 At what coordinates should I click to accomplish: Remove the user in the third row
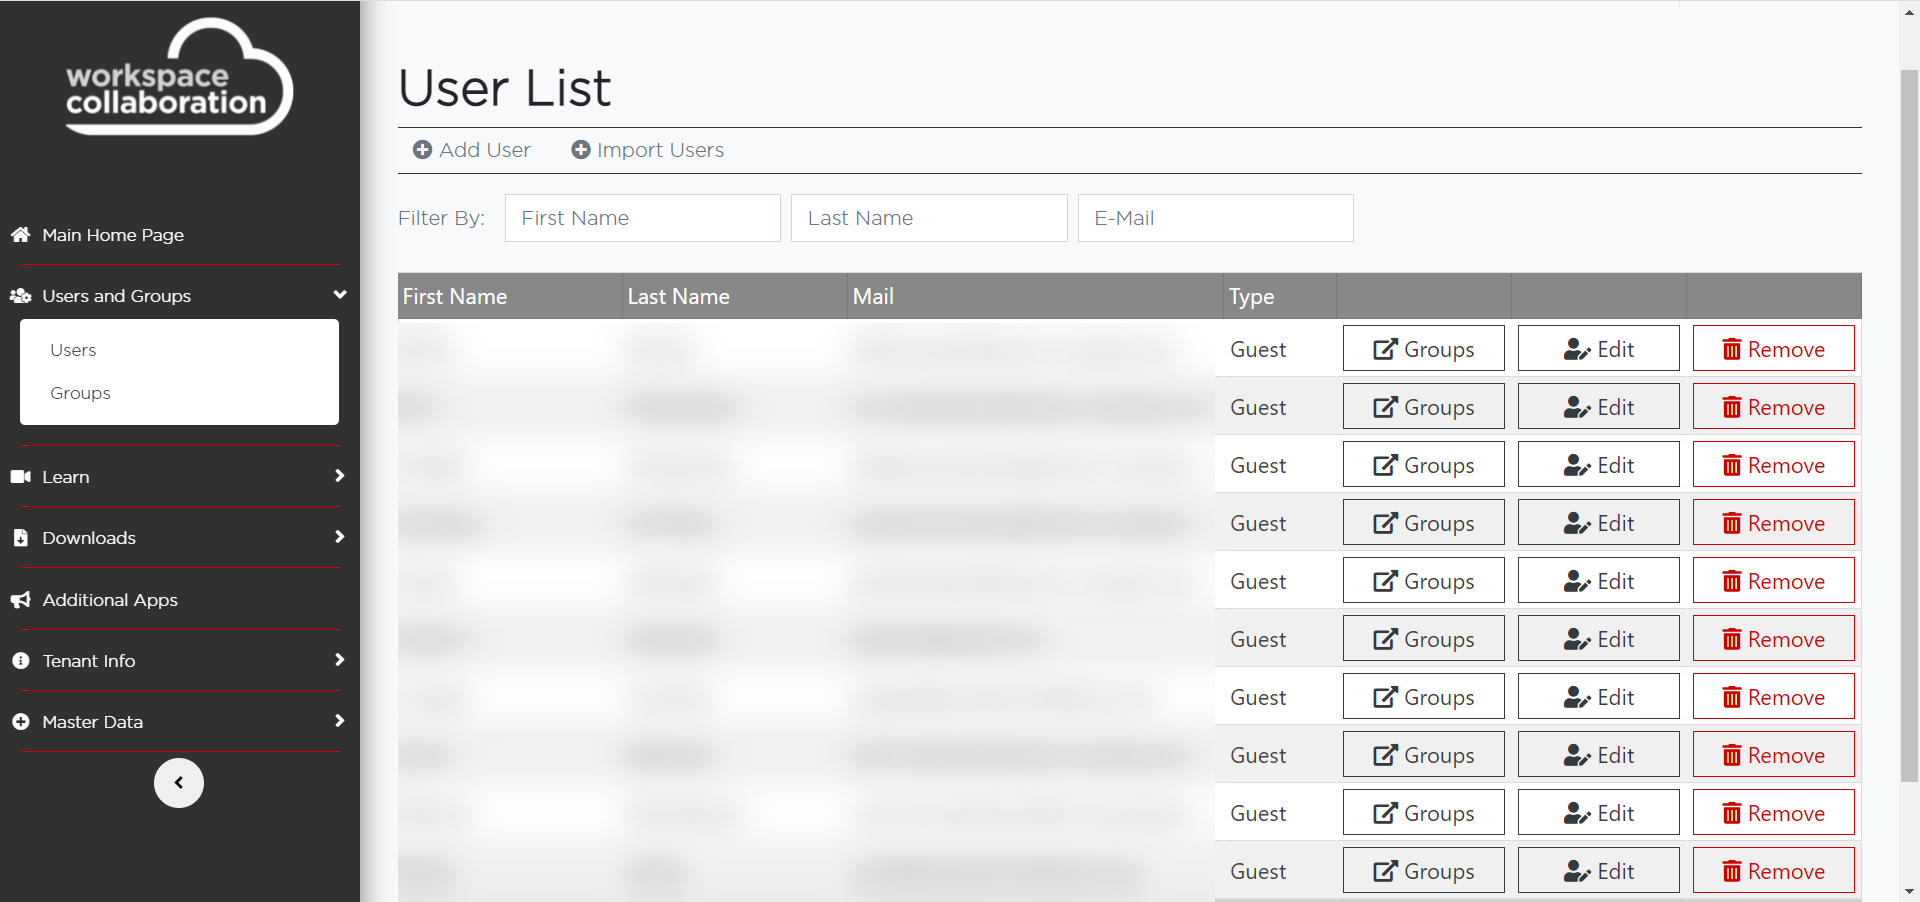pyautogui.click(x=1773, y=465)
